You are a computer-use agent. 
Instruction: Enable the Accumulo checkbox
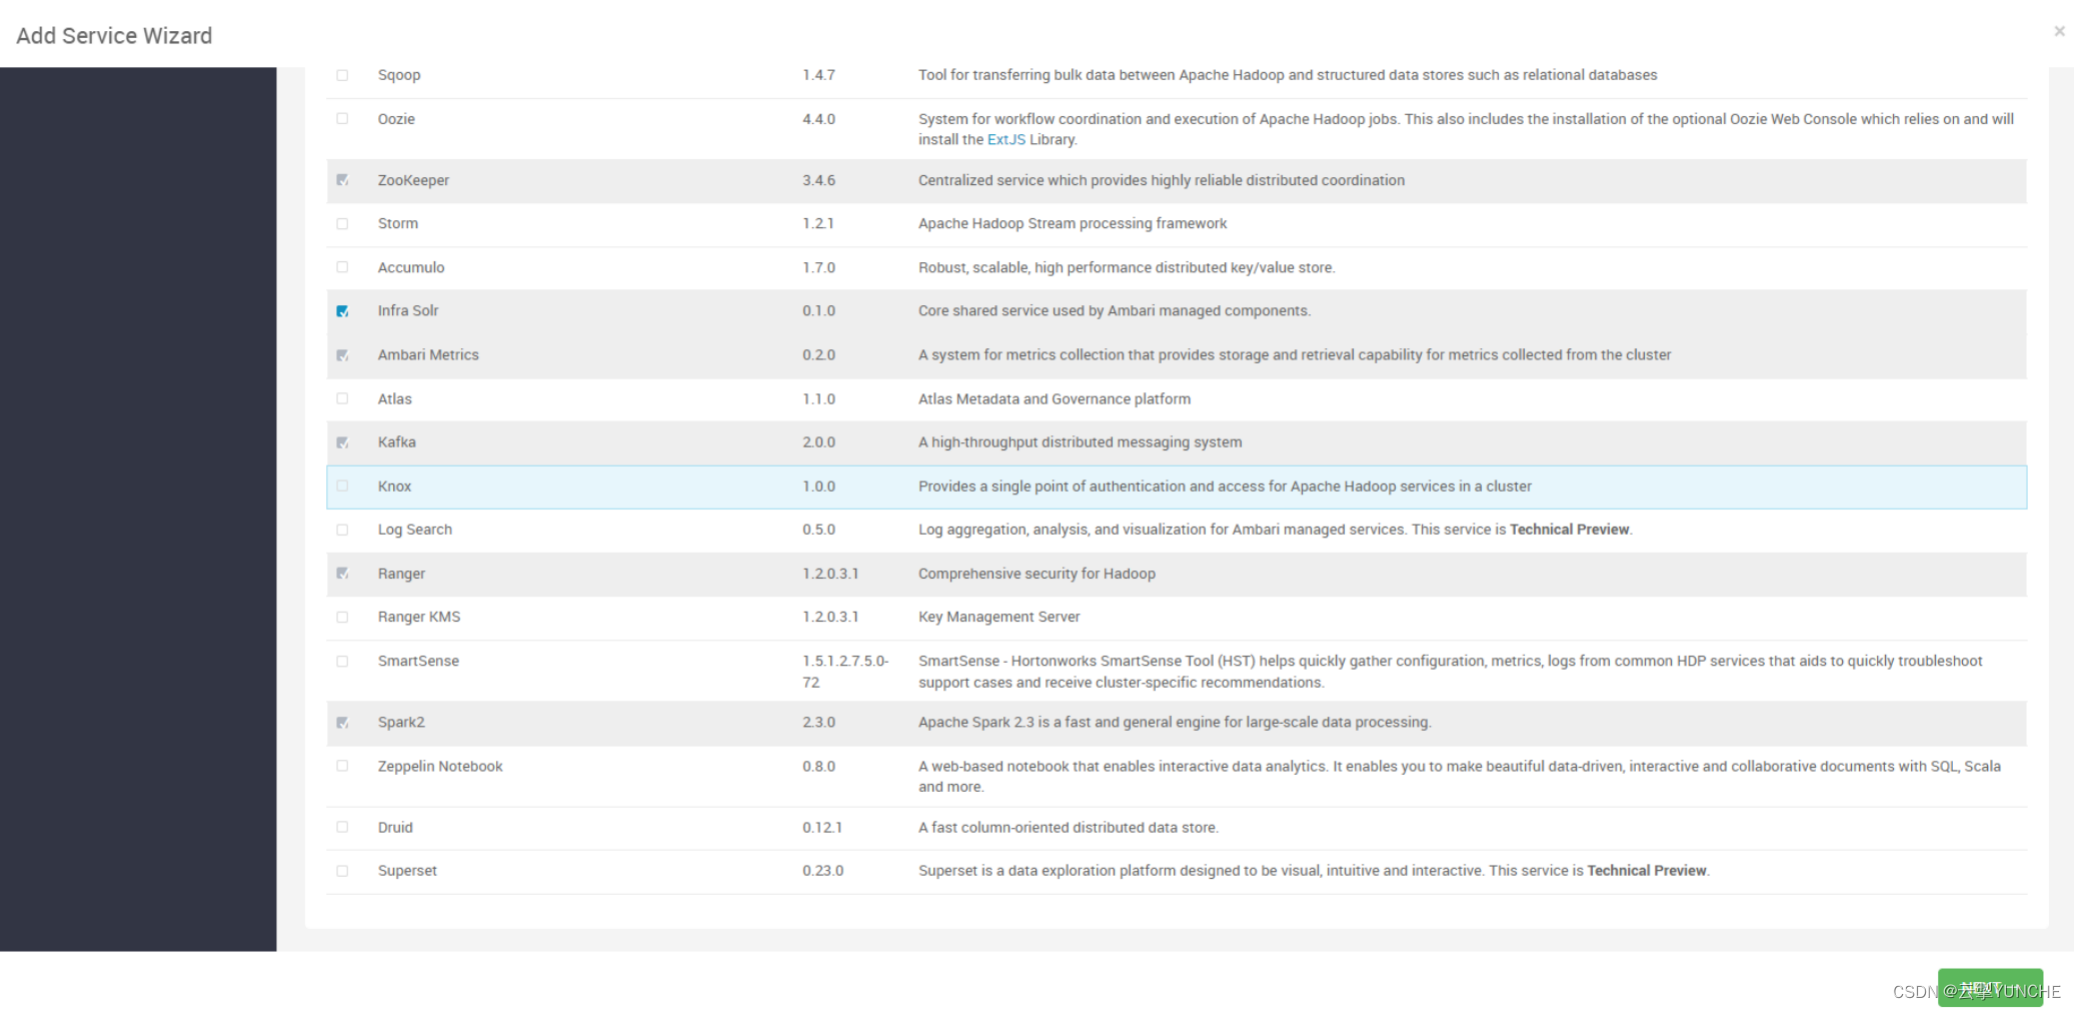pos(342,267)
